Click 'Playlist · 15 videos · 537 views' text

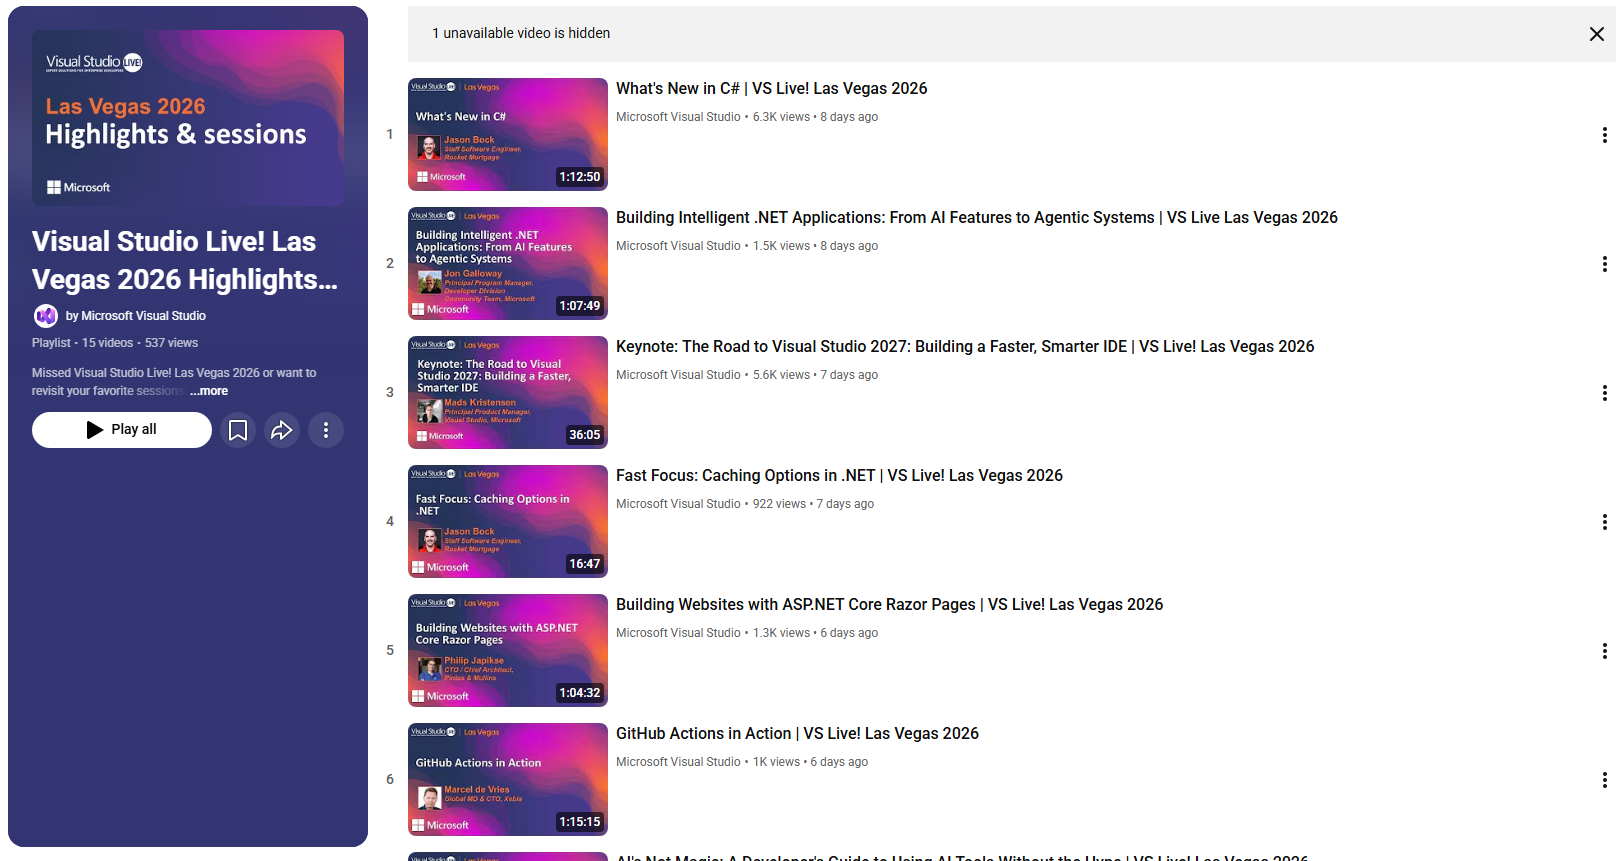point(115,343)
